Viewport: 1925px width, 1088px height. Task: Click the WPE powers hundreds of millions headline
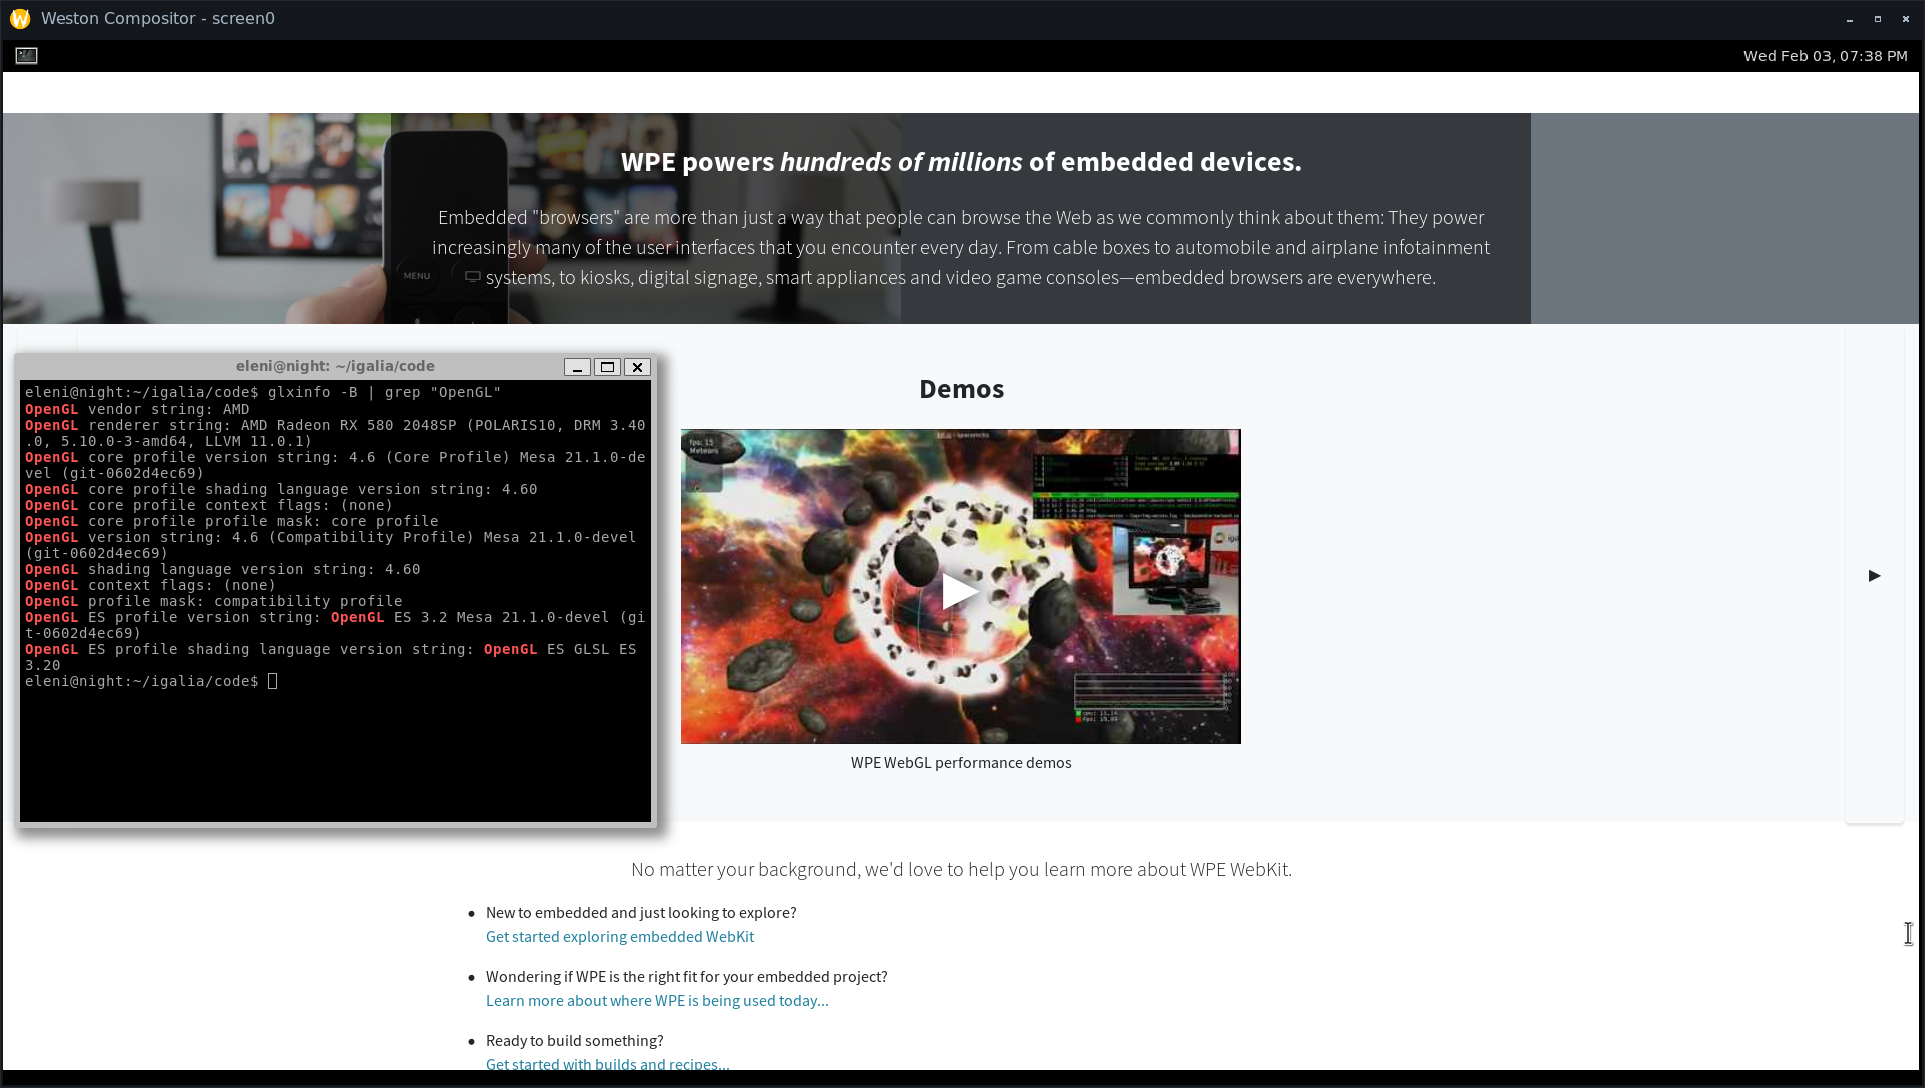pos(961,162)
